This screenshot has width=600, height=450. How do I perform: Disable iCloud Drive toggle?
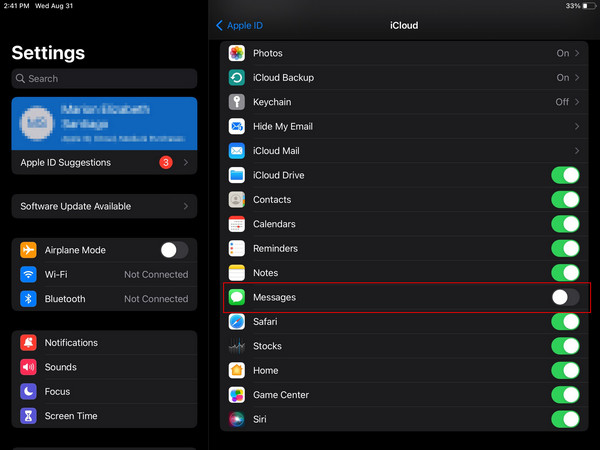tap(565, 175)
